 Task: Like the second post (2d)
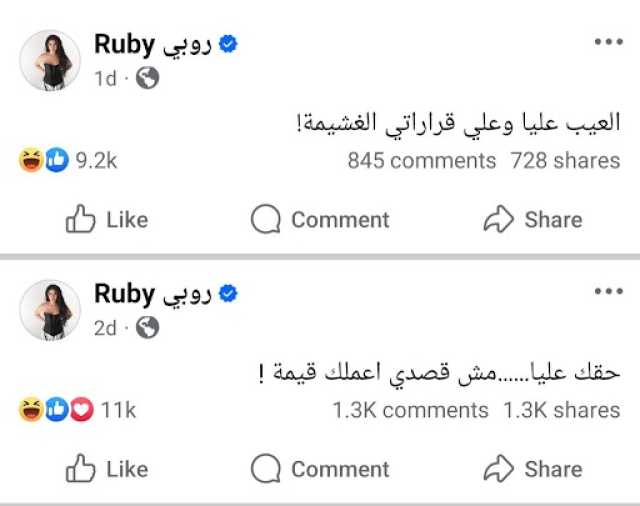coord(106,469)
